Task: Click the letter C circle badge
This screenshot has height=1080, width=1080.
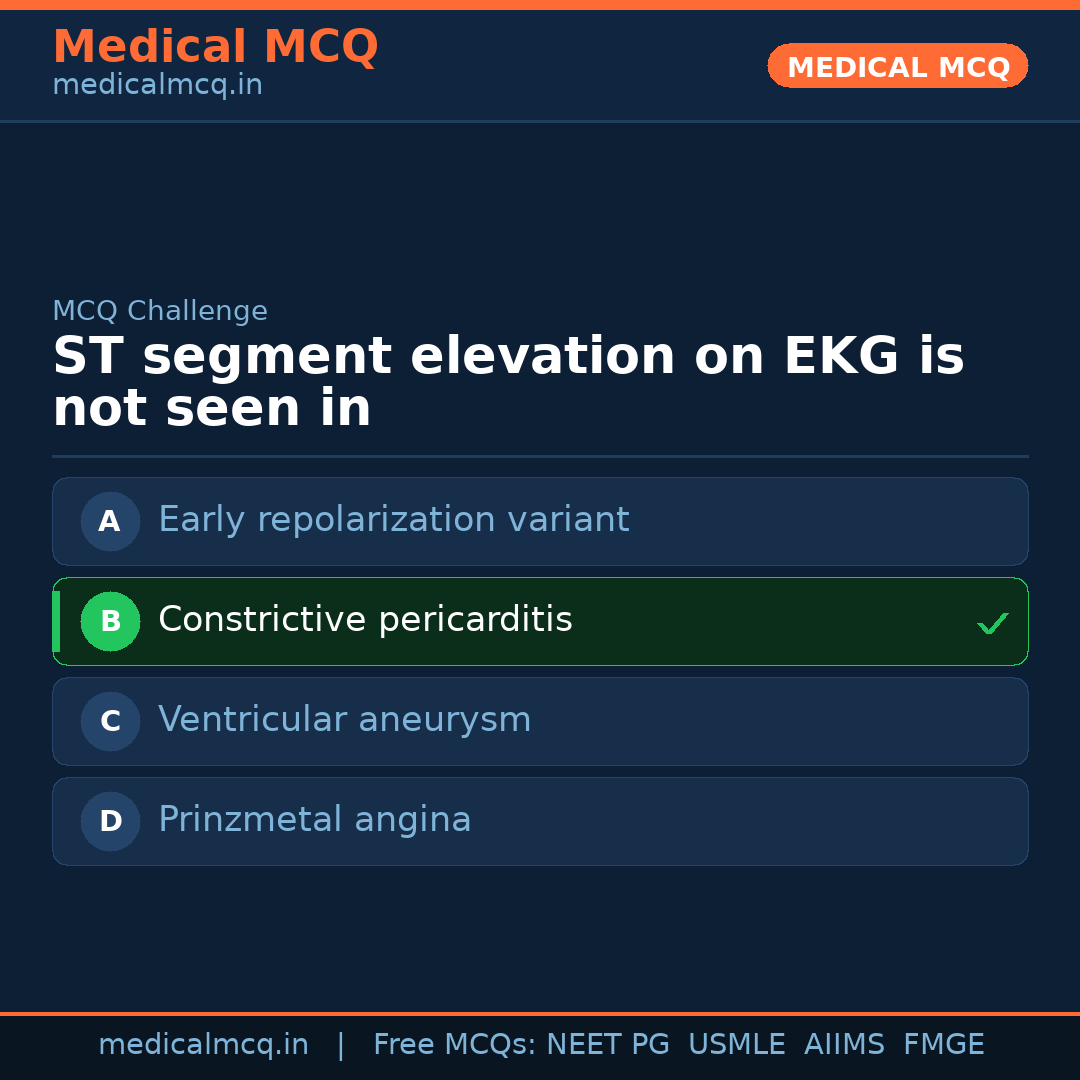Action: 110,721
